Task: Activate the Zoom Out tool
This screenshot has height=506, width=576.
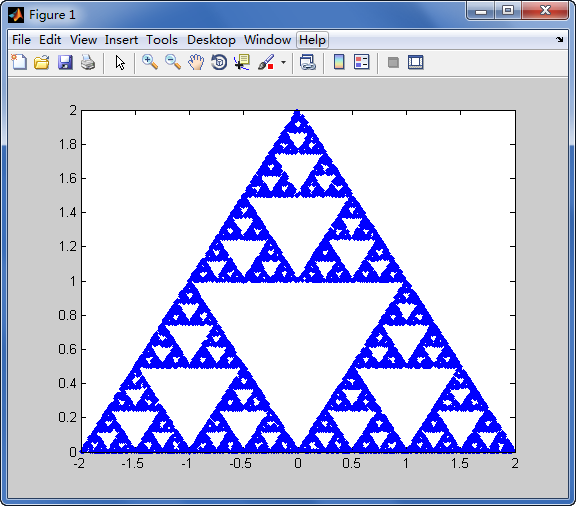Action: [x=173, y=62]
